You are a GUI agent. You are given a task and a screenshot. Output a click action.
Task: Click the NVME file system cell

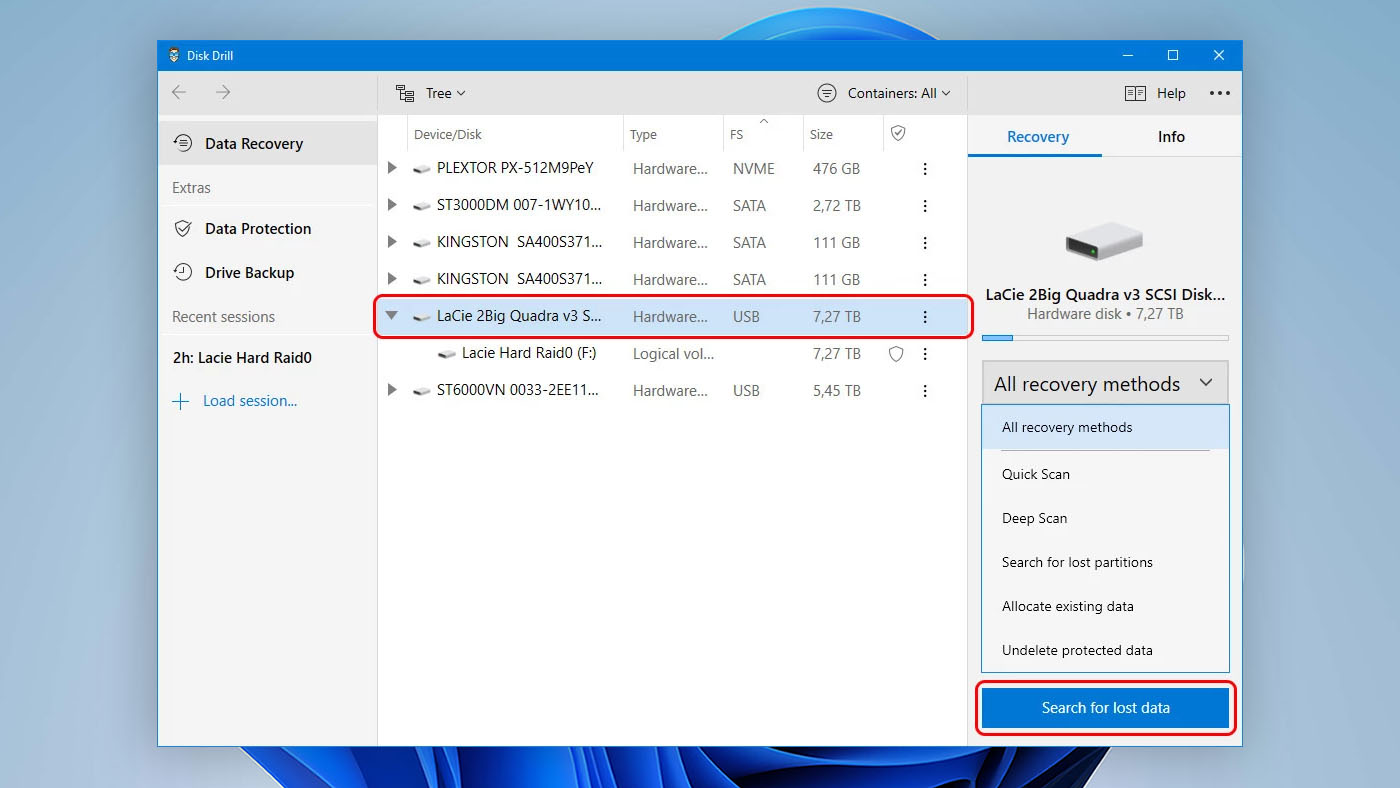click(x=754, y=169)
